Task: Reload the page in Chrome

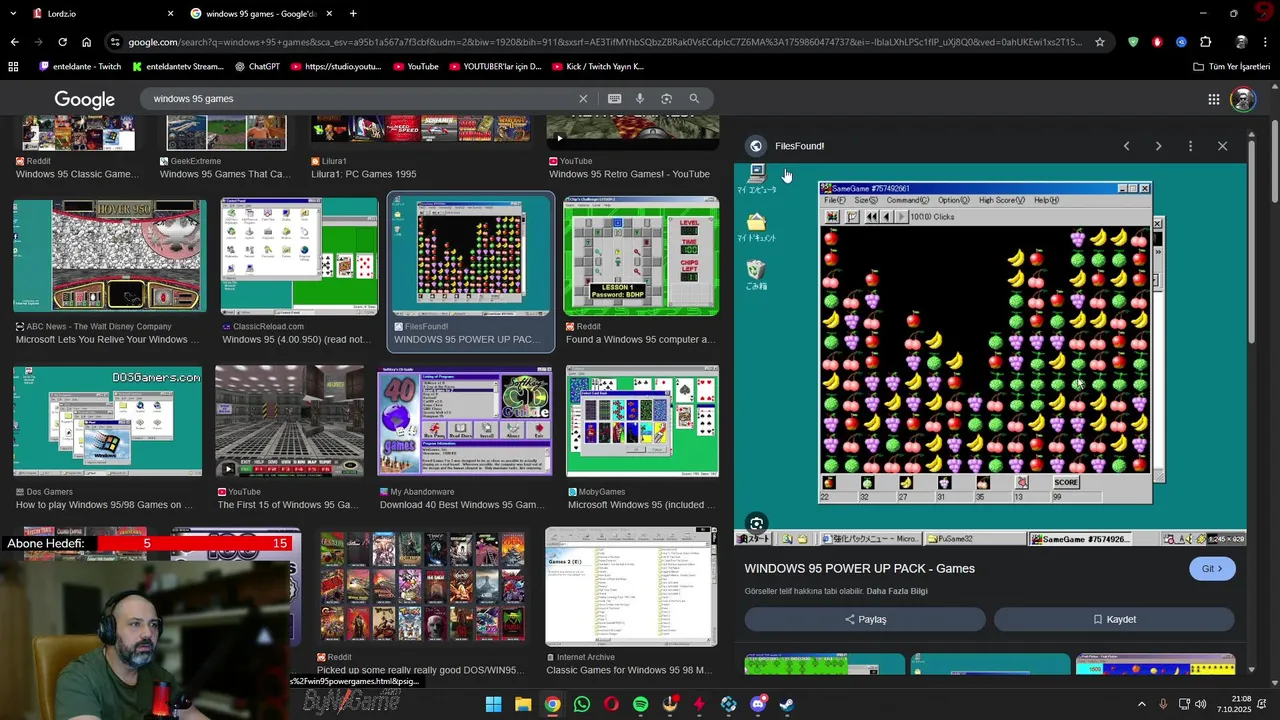Action: pyautogui.click(x=62, y=42)
